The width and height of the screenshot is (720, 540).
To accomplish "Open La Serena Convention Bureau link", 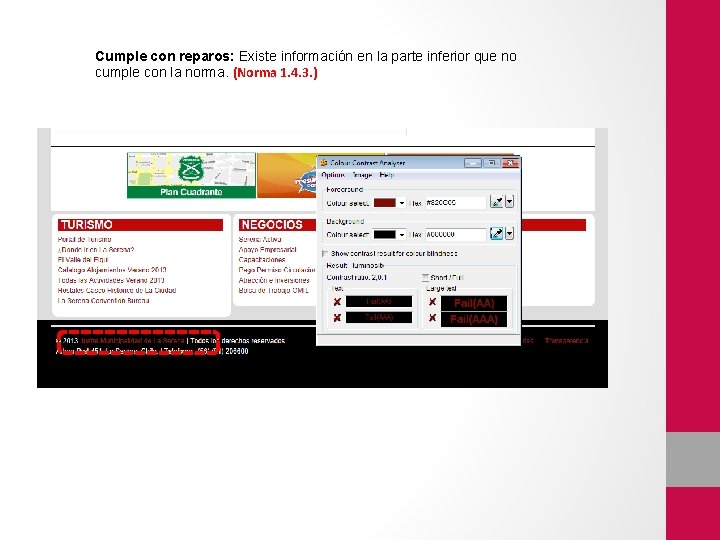I will 103,301.
